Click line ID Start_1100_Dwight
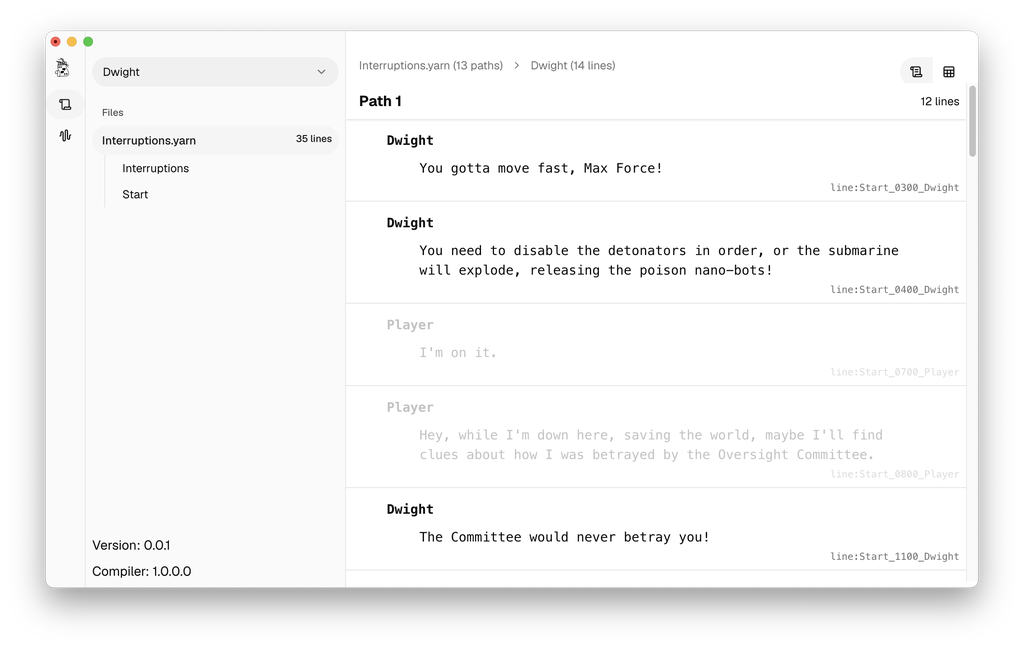1024x648 pixels. (x=894, y=556)
